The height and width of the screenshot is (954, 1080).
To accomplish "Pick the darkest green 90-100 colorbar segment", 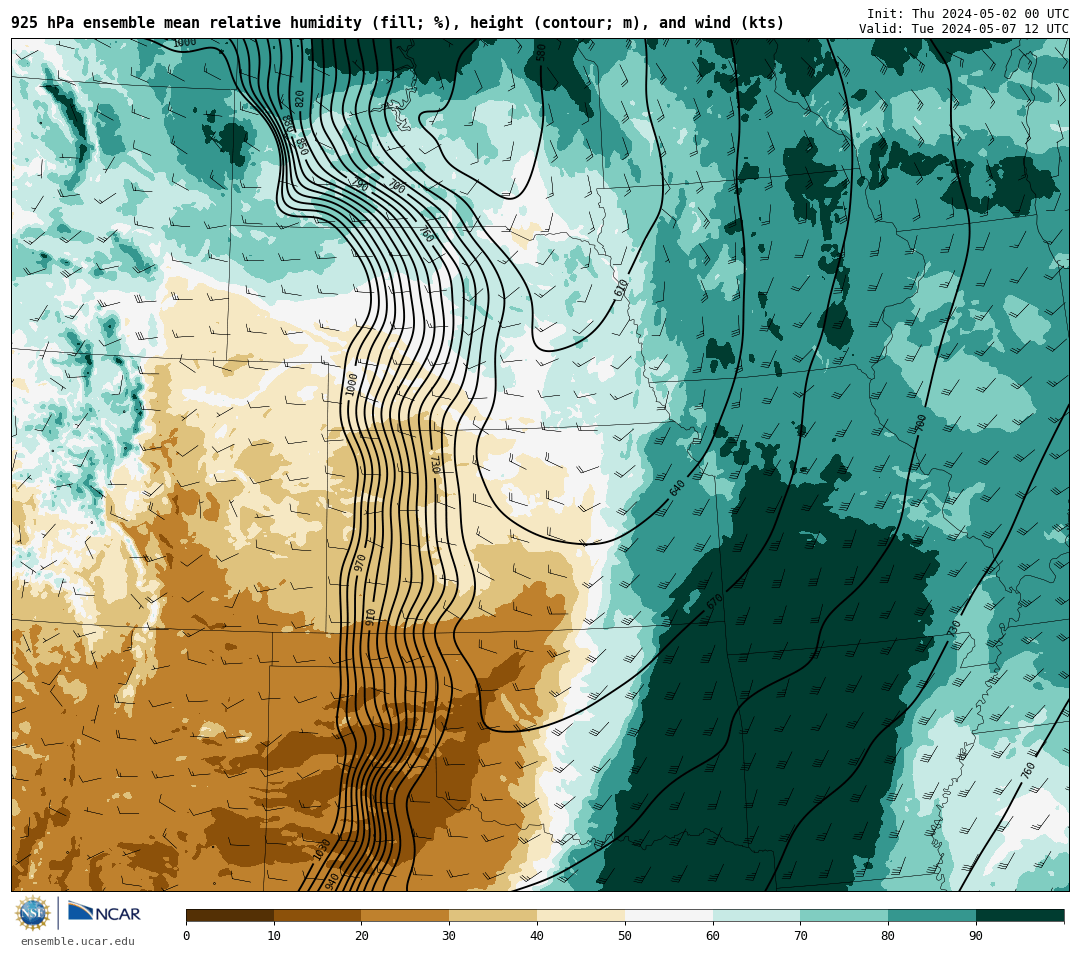I will tap(1020, 915).
